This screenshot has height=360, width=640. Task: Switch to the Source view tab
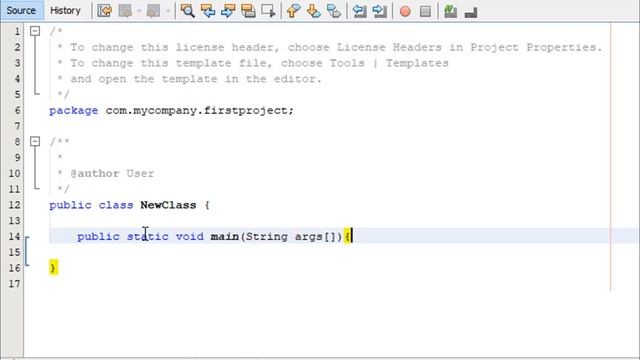point(21,11)
